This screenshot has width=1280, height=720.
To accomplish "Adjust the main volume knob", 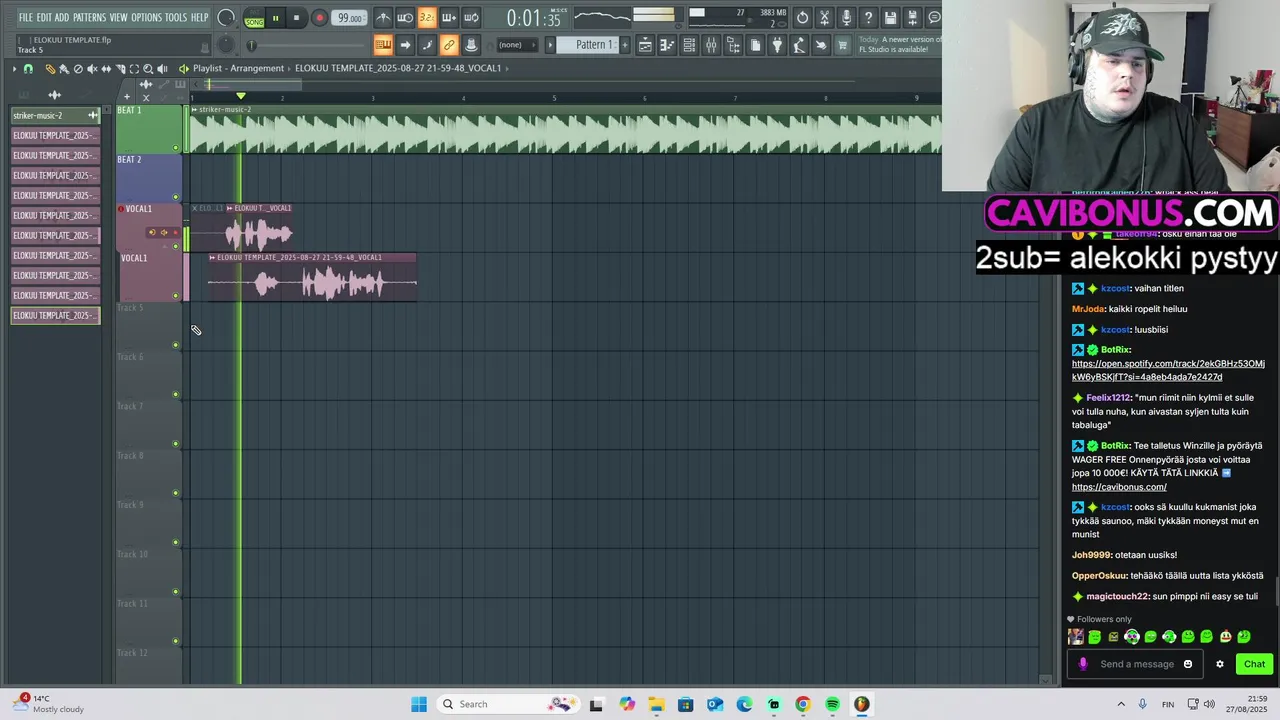I will (x=226, y=18).
